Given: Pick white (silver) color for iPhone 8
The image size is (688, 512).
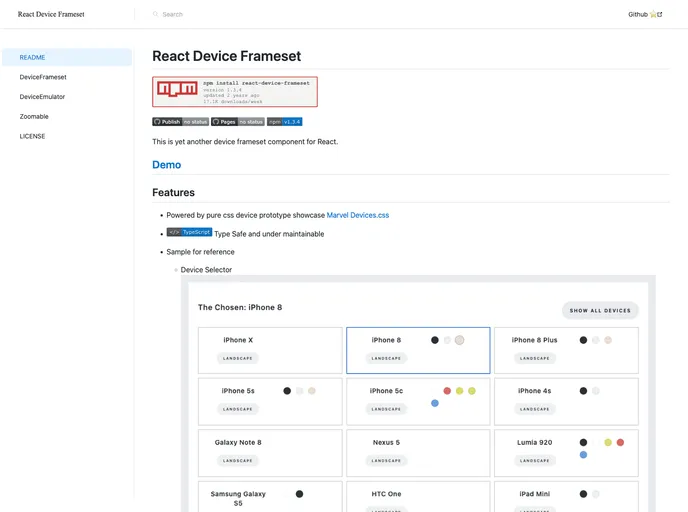Looking at the screenshot, I should (x=447, y=340).
